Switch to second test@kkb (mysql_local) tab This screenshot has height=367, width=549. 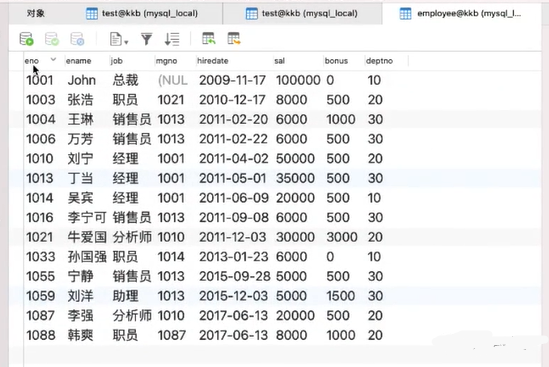tap(301, 14)
